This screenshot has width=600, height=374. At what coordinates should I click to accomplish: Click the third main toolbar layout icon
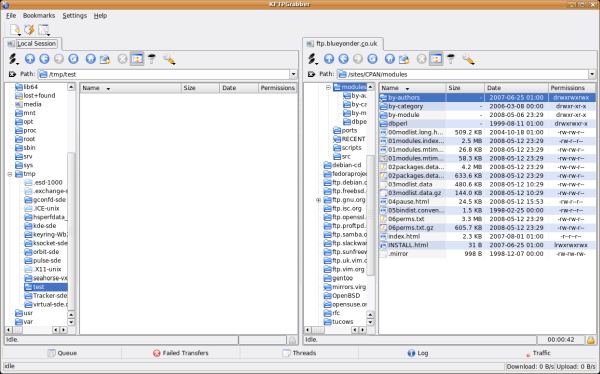[x=44, y=30]
